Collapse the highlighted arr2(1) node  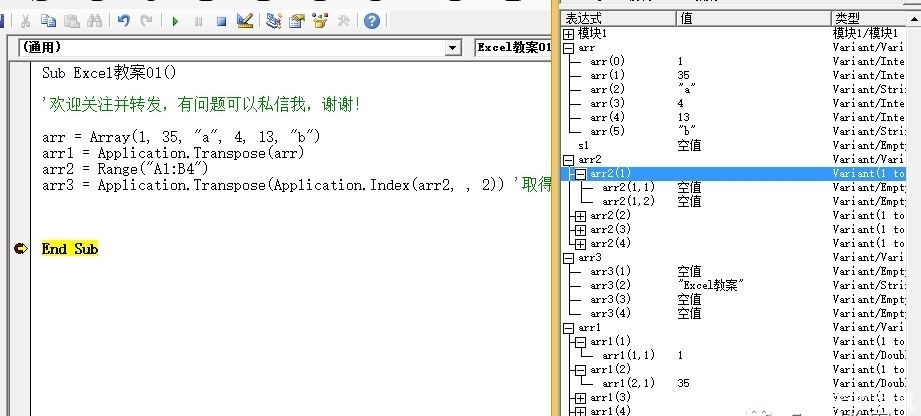coord(580,175)
